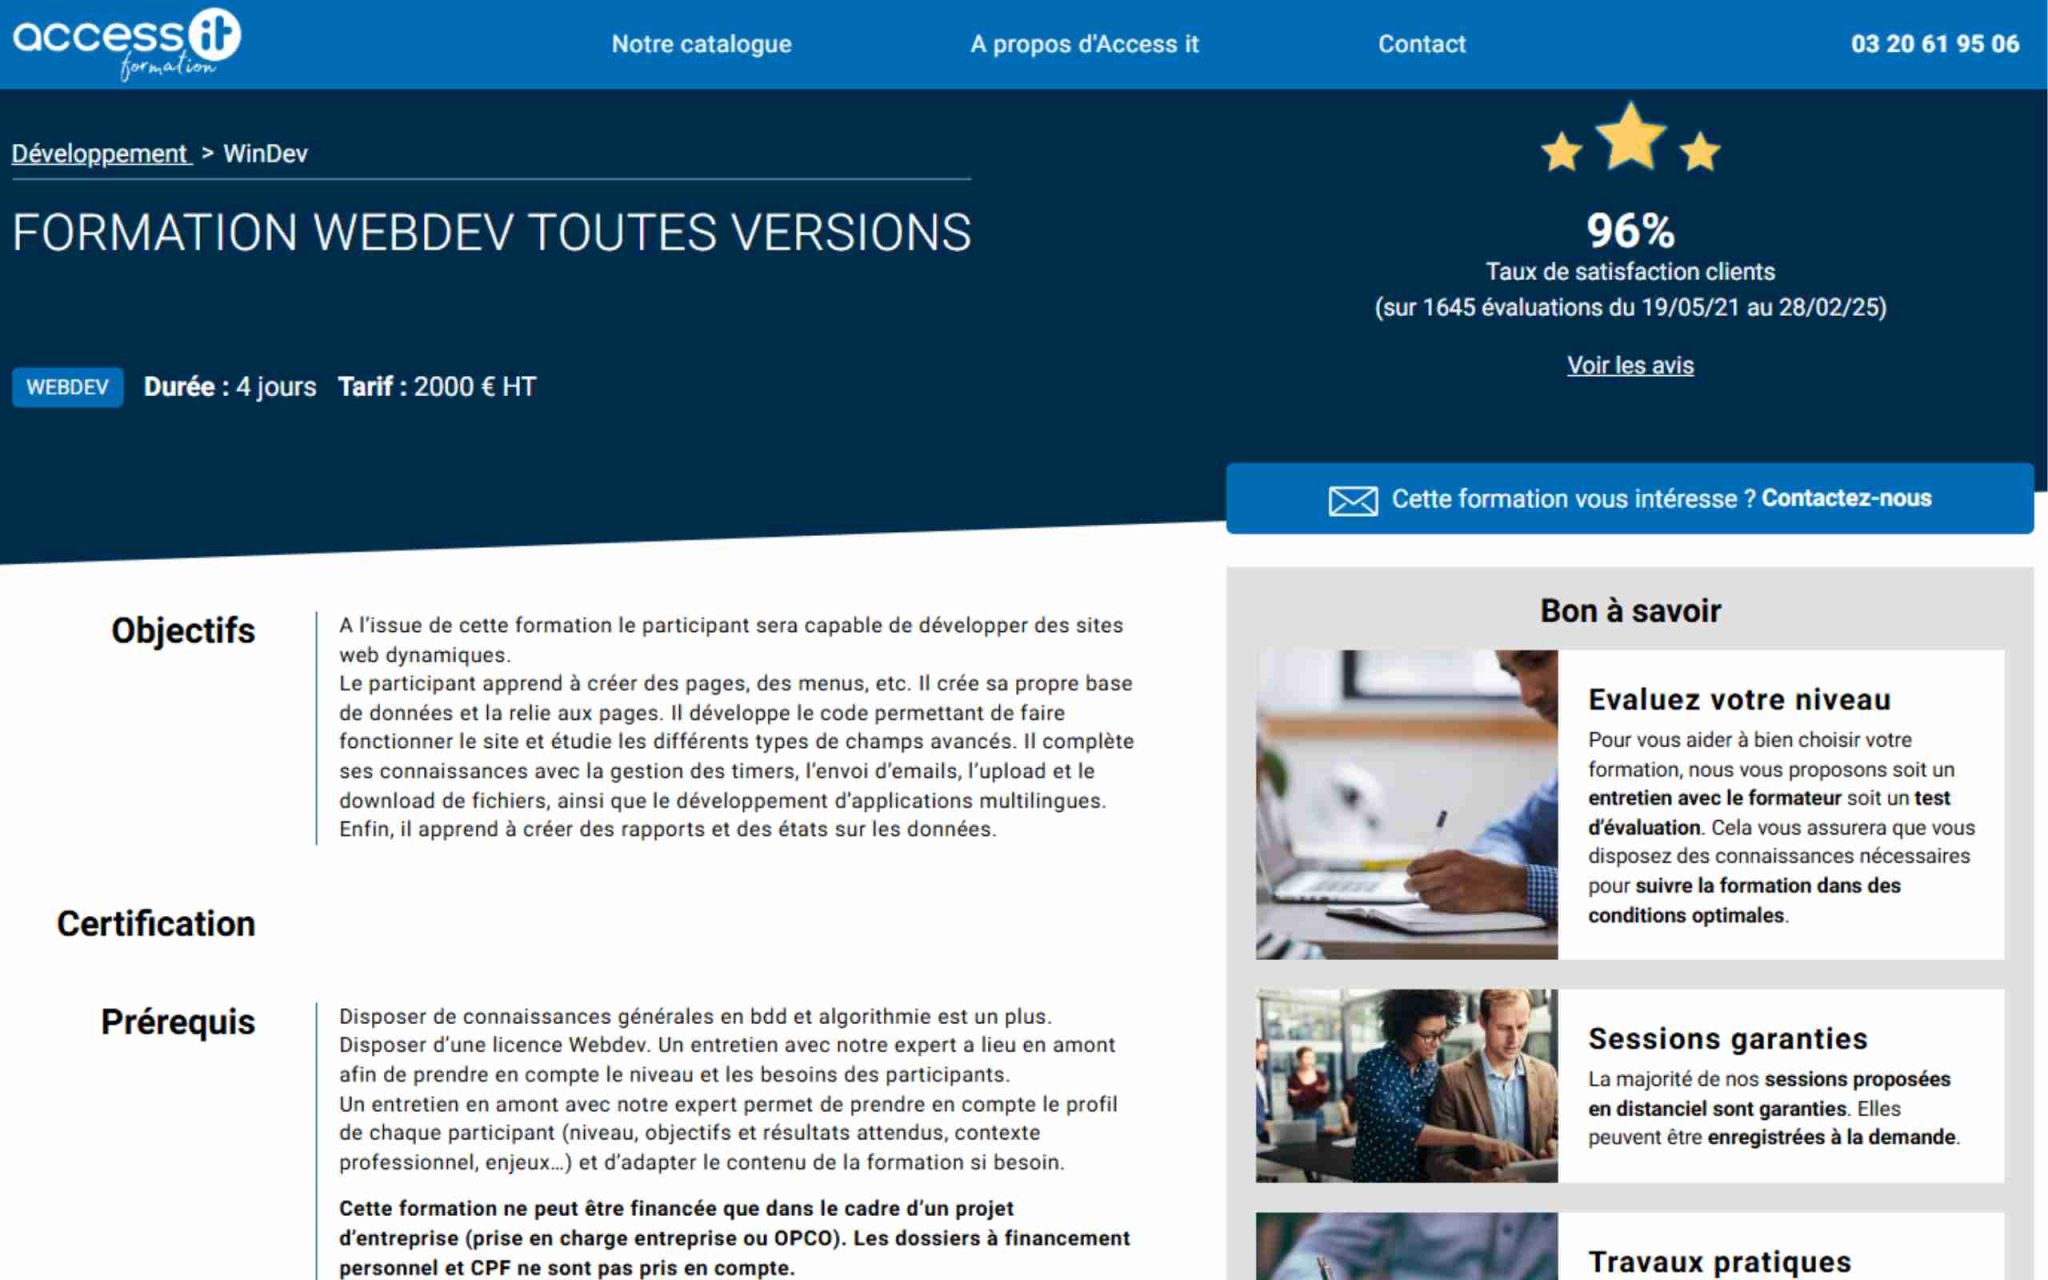The image size is (2048, 1280).
Task: Click the Certification section heading
Action: tap(156, 923)
